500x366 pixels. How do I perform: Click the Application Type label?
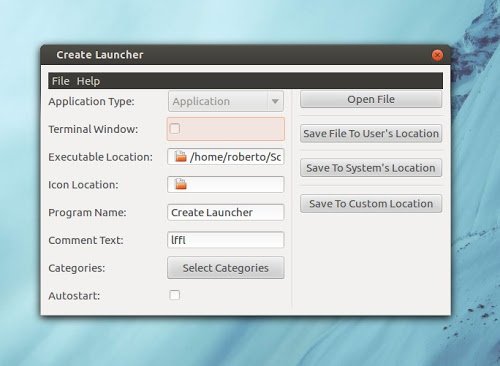[91, 101]
